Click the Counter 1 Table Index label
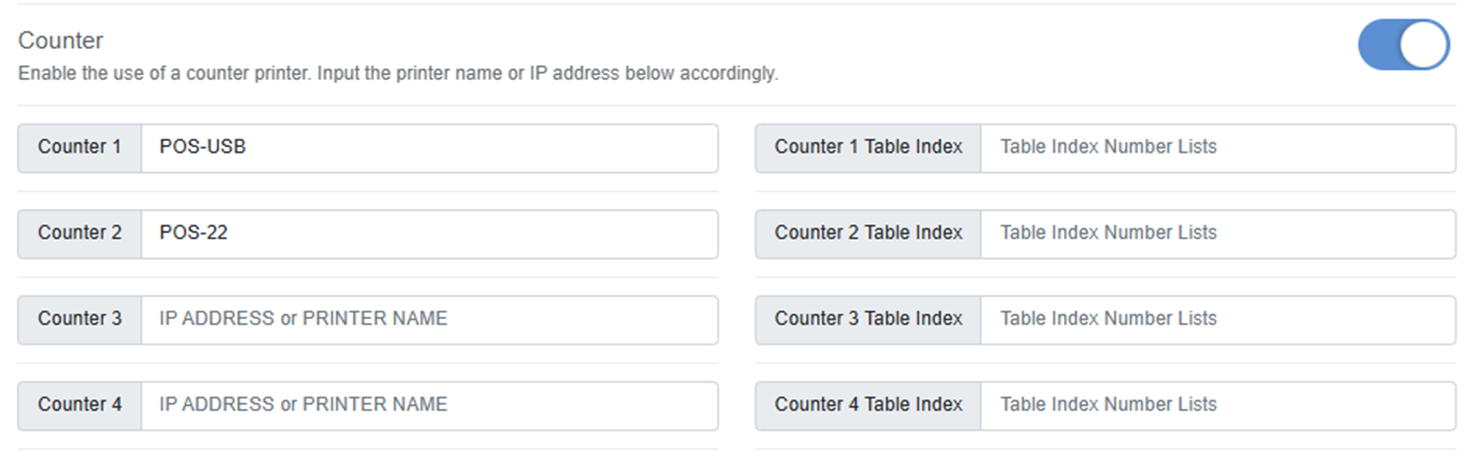Screen dimensions: 1477x456 click(x=868, y=148)
